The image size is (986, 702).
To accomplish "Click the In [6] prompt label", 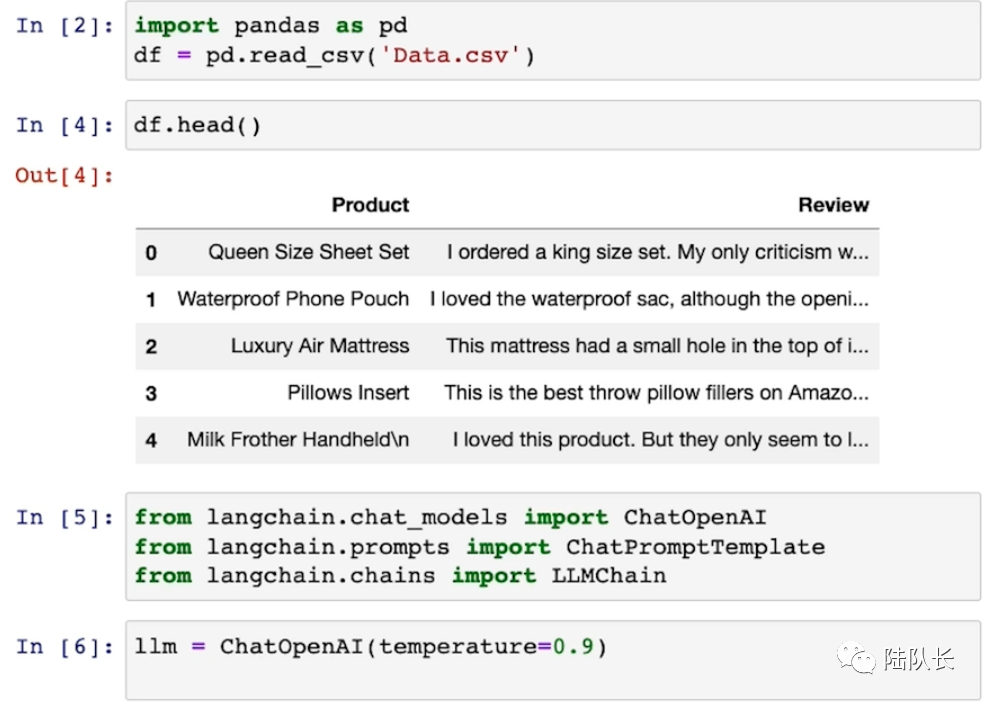I will [x=65, y=647].
